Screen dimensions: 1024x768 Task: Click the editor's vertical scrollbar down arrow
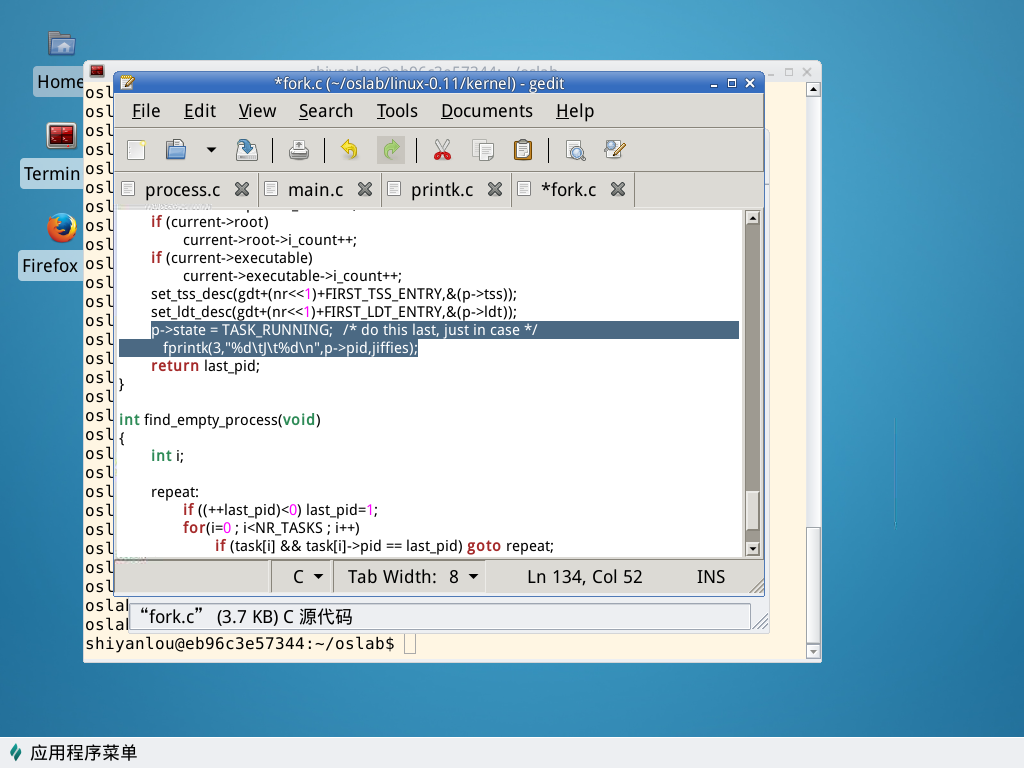754,548
